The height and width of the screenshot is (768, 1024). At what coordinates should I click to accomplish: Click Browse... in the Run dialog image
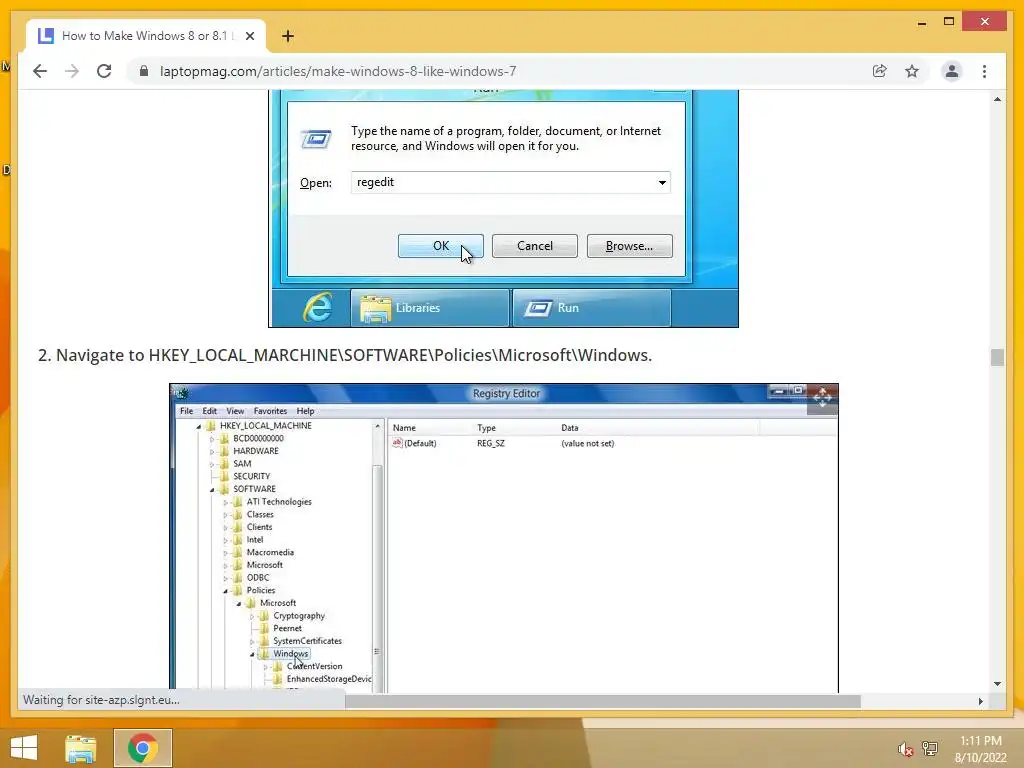click(x=629, y=246)
